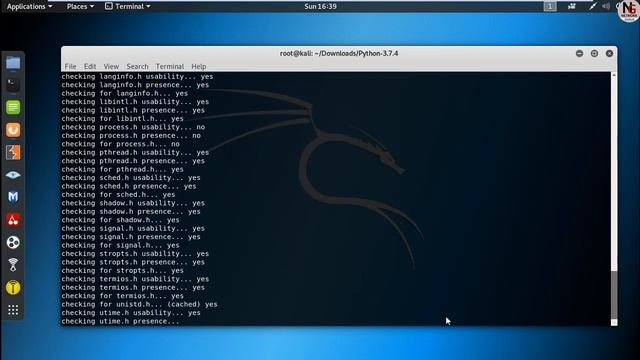The image size is (640, 360).
Task: Minimize the terminal window
Action: pyautogui.click(x=579, y=53)
